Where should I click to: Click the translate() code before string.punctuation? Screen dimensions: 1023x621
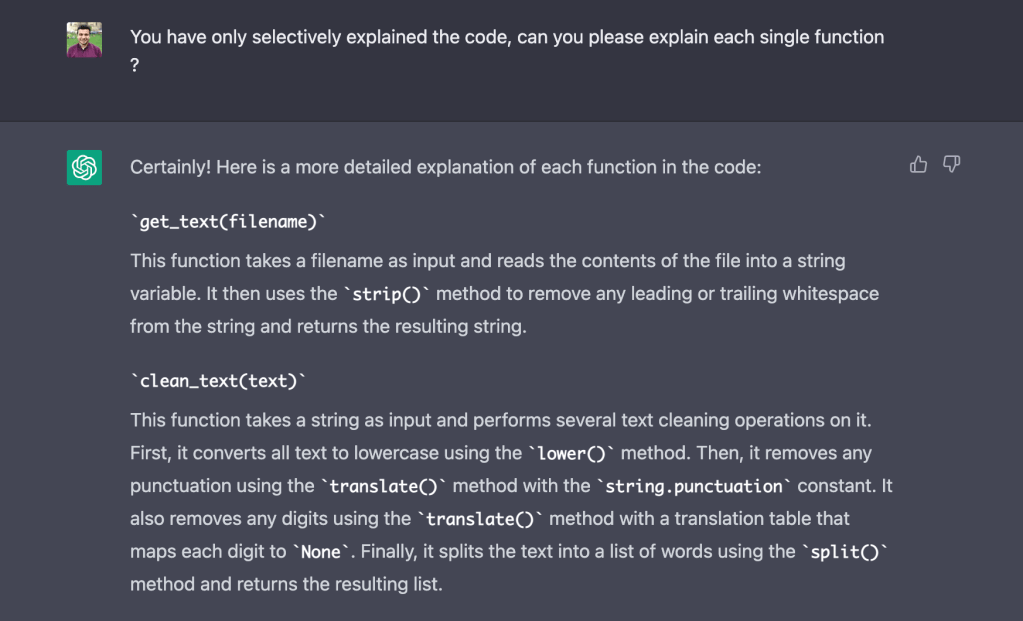click(x=386, y=487)
